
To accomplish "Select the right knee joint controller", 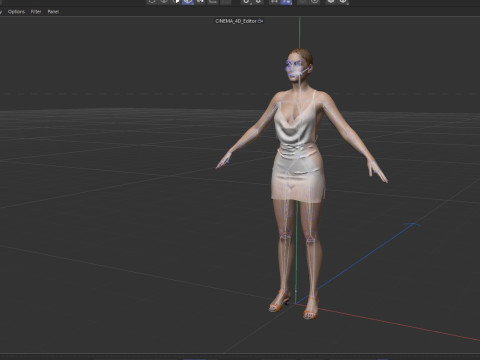I will pyautogui.click(x=310, y=238).
